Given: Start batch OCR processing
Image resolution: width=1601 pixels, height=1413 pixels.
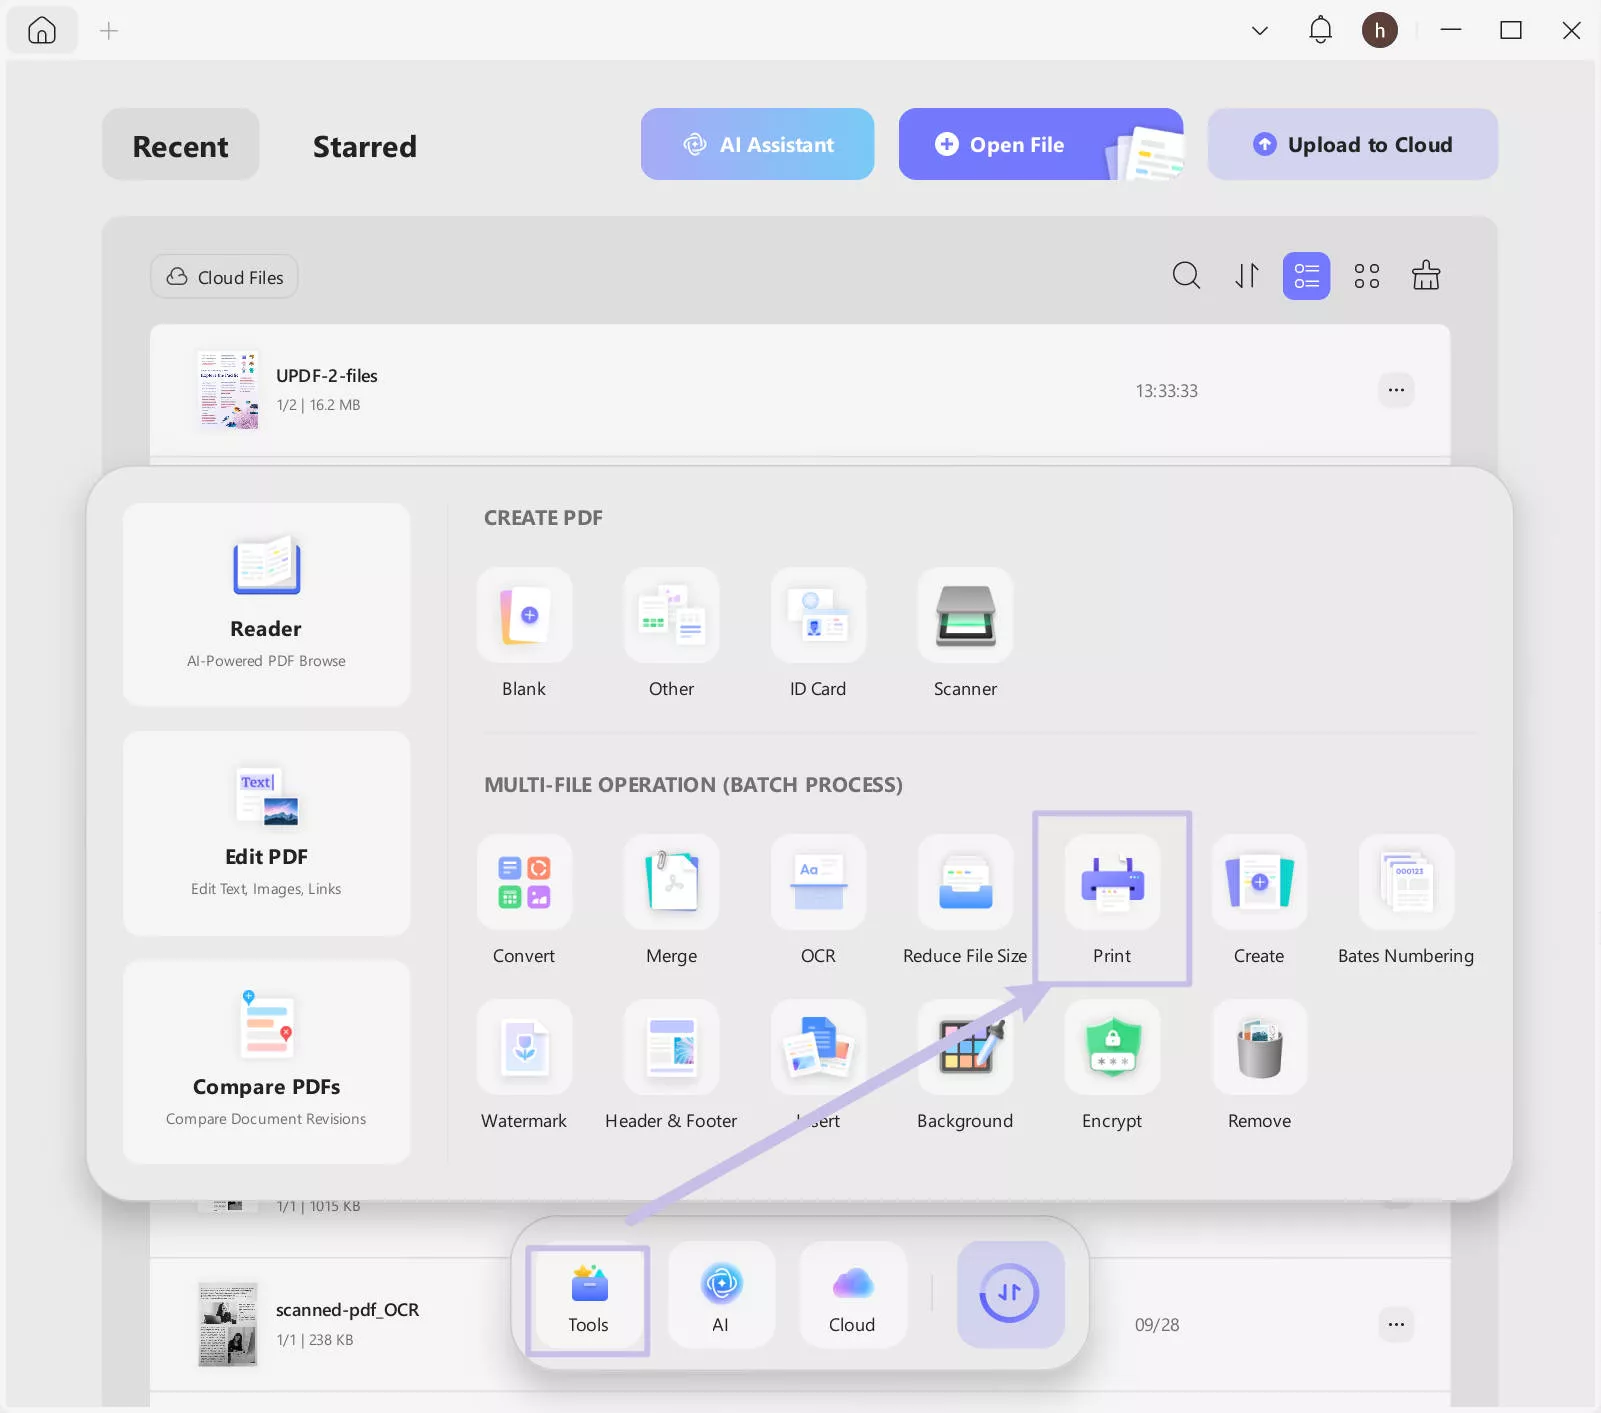Looking at the screenshot, I should pyautogui.click(x=818, y=882).
